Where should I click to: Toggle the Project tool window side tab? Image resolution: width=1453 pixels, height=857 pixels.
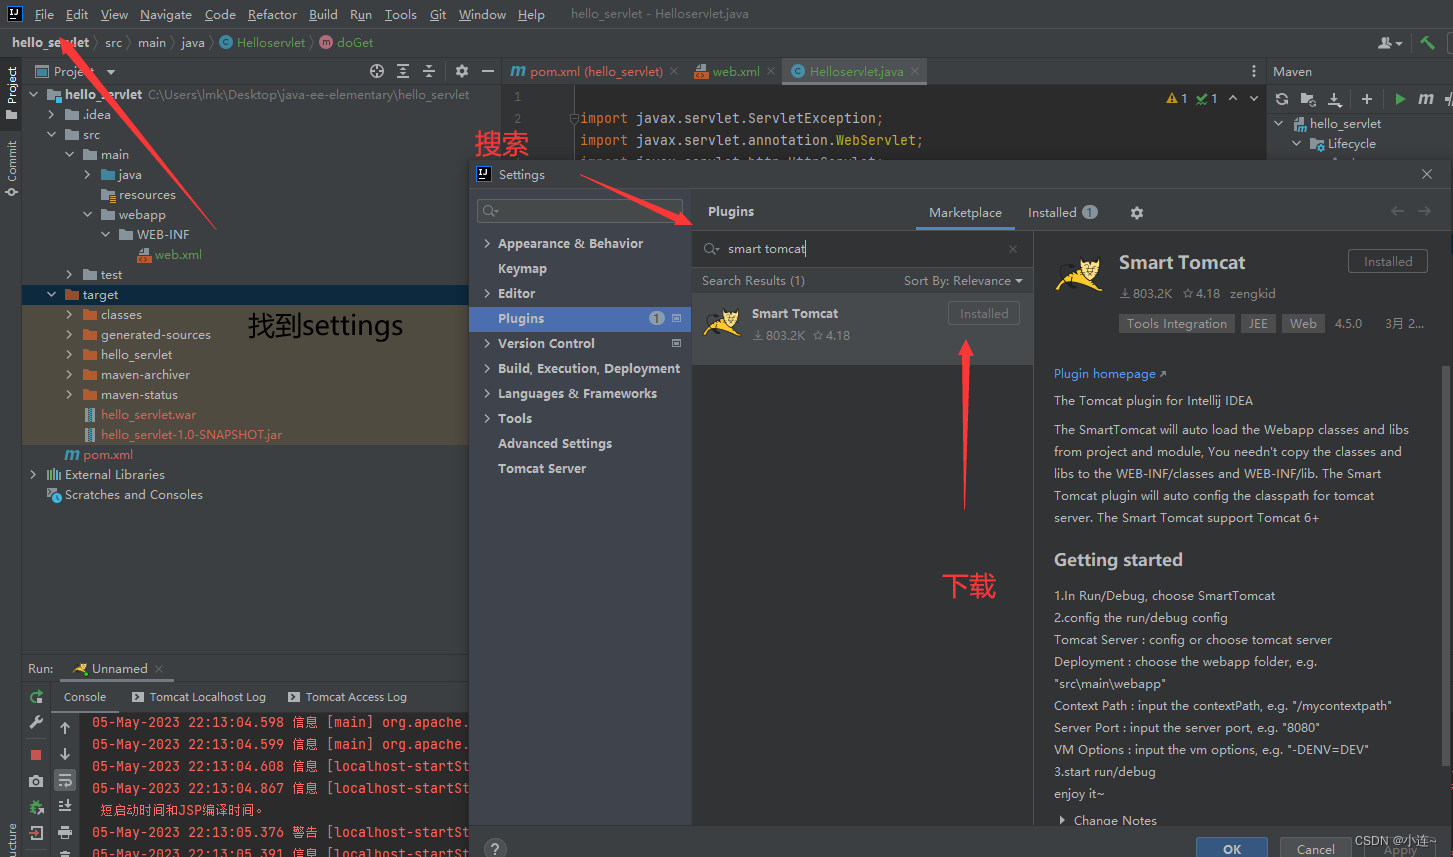[x=11, y=93]
